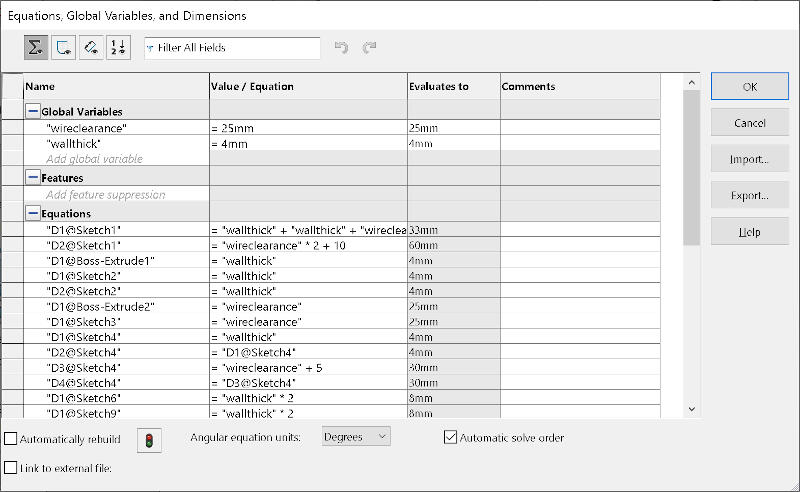Collapse the Features section
Image resolution: width=800 pixels, height=492 pixels.
33,178
